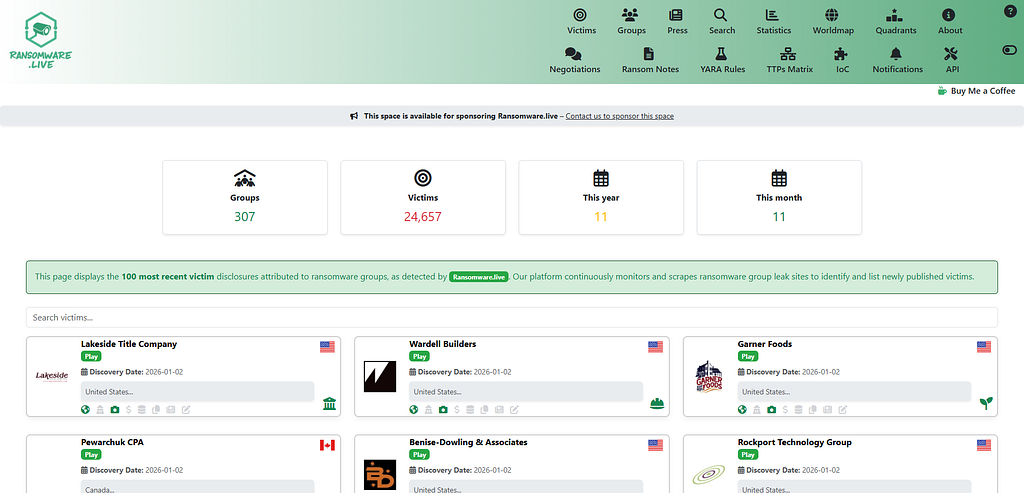Click the dollar sign icon on the Lakeside Title Company card
Viewport: 1024px width, 493px height.
129,410
